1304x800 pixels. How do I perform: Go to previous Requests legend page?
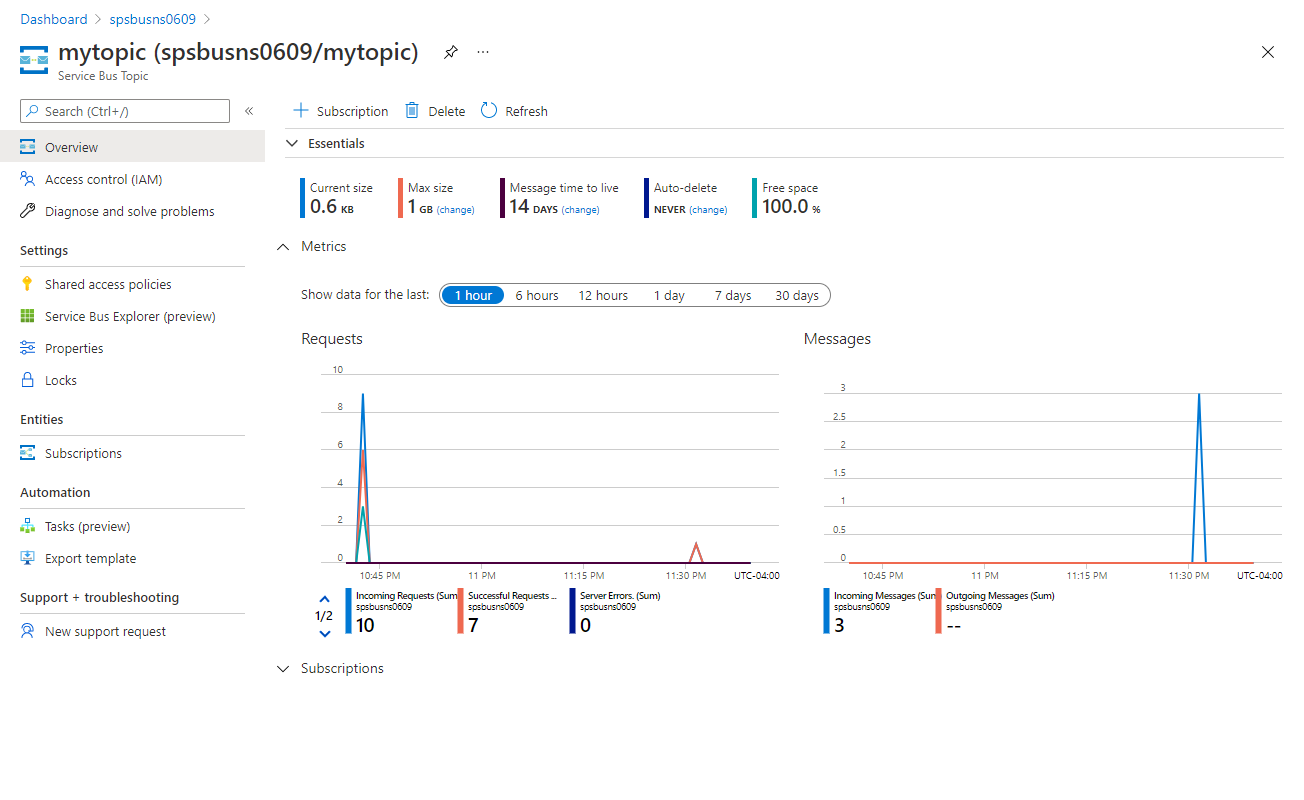(x=324, y=599)
